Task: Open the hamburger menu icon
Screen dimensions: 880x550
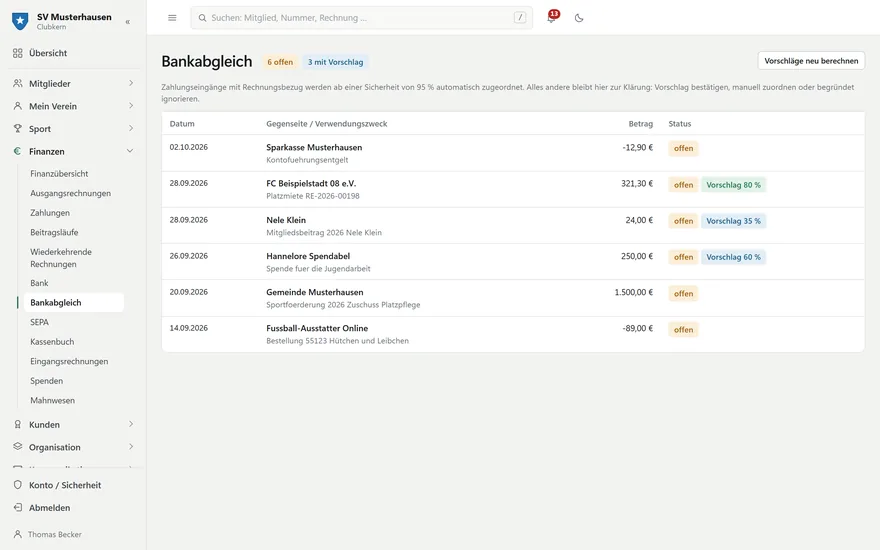Action: click(x=172, y=18)
